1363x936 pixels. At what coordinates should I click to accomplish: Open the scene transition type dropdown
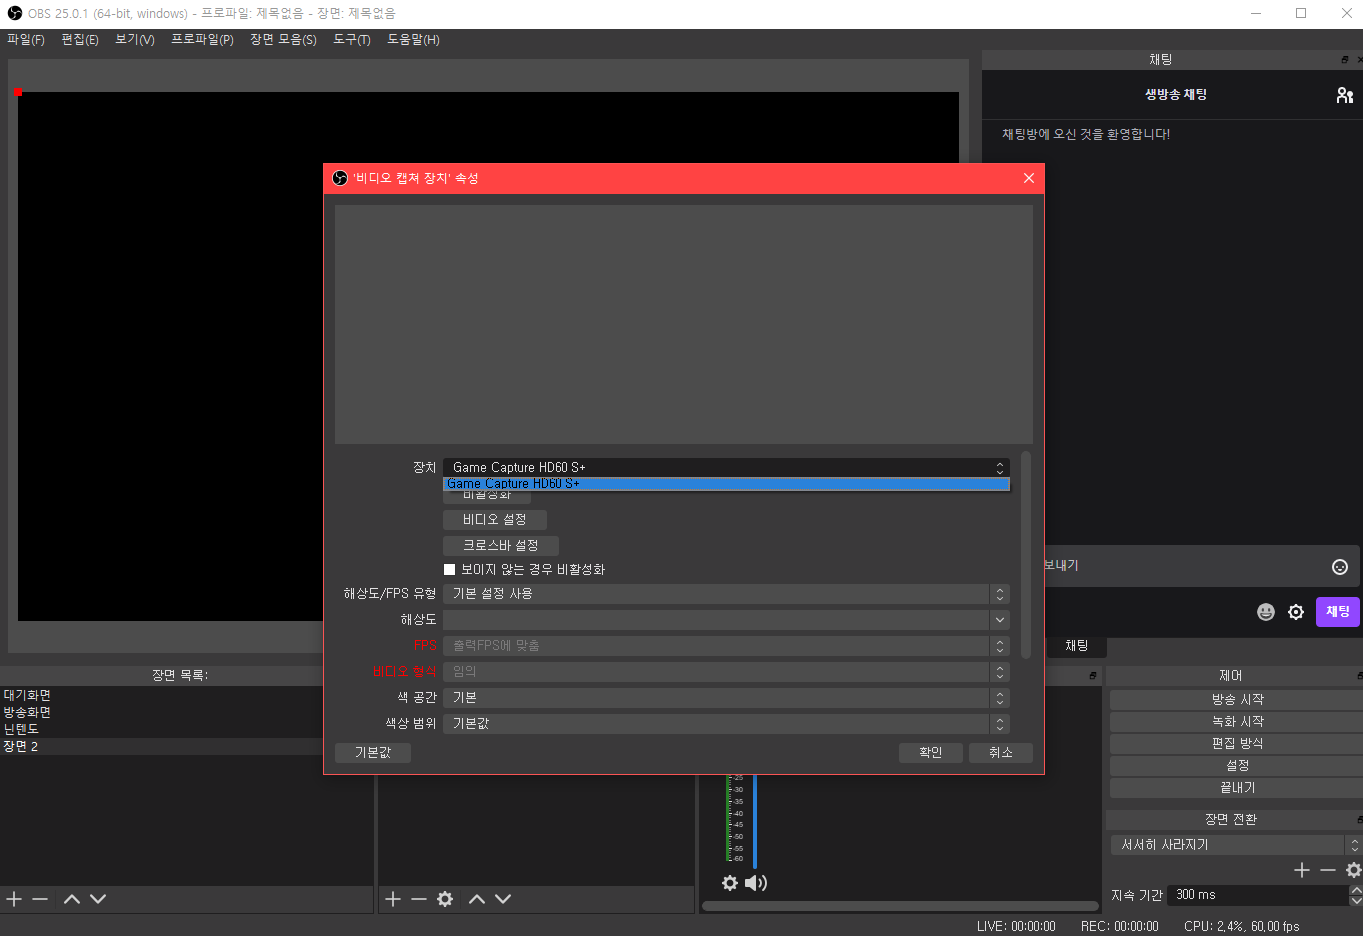pyautogui.click(x=1236, y=845)
